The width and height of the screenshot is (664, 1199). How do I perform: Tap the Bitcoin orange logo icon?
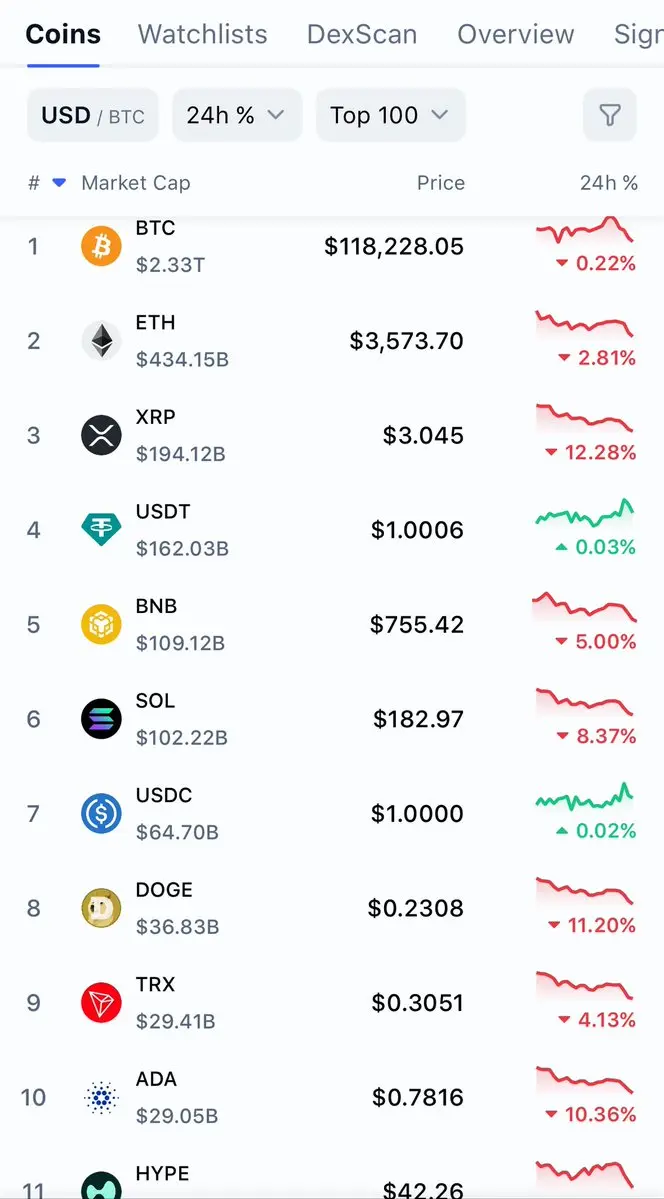click(101, 246)
